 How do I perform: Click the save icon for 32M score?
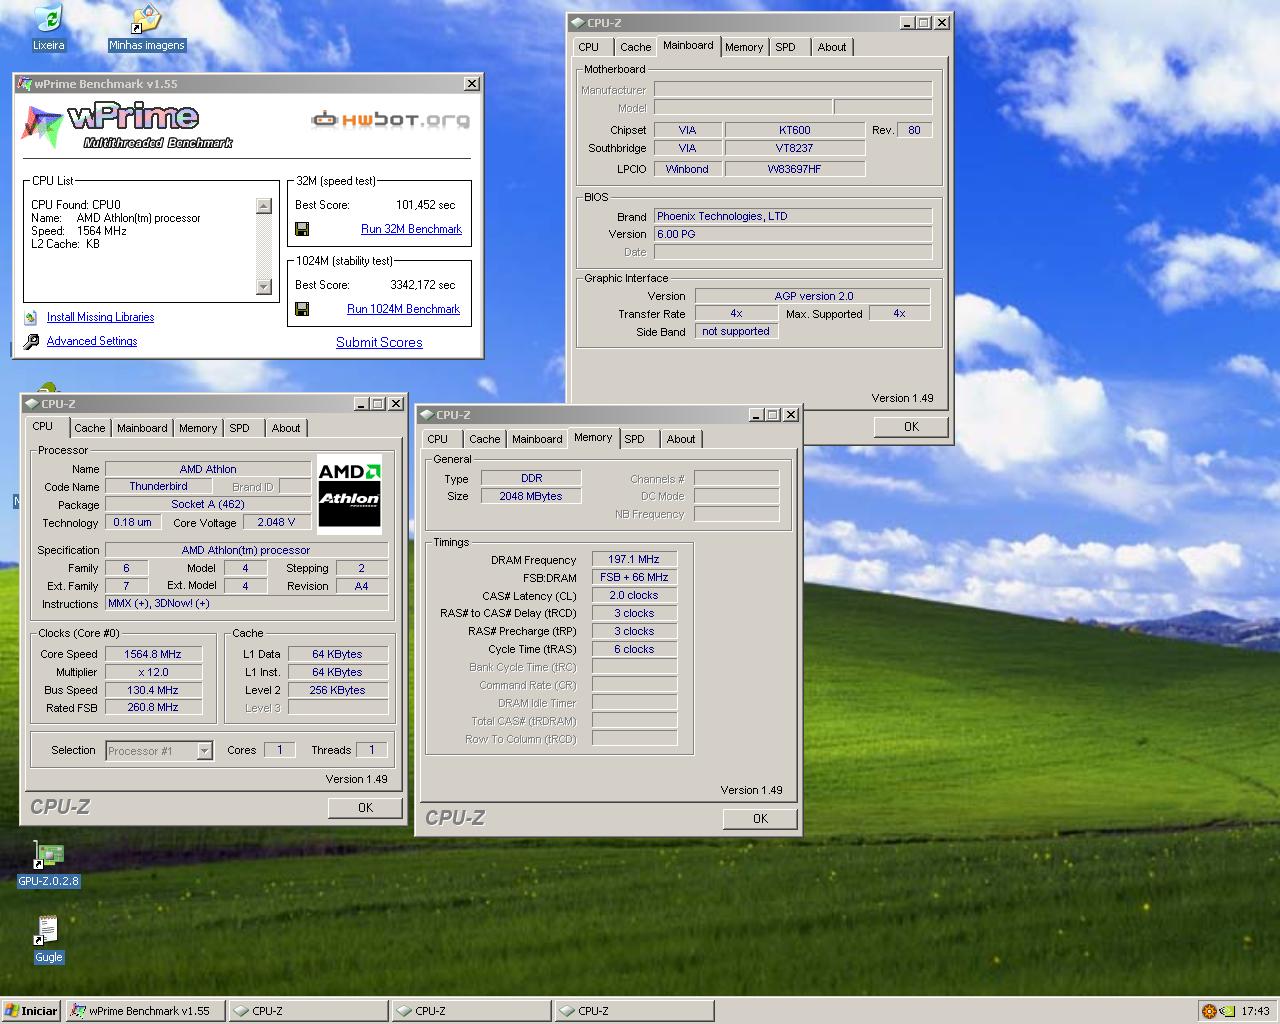pyautogui.click(x=302, y=229)
